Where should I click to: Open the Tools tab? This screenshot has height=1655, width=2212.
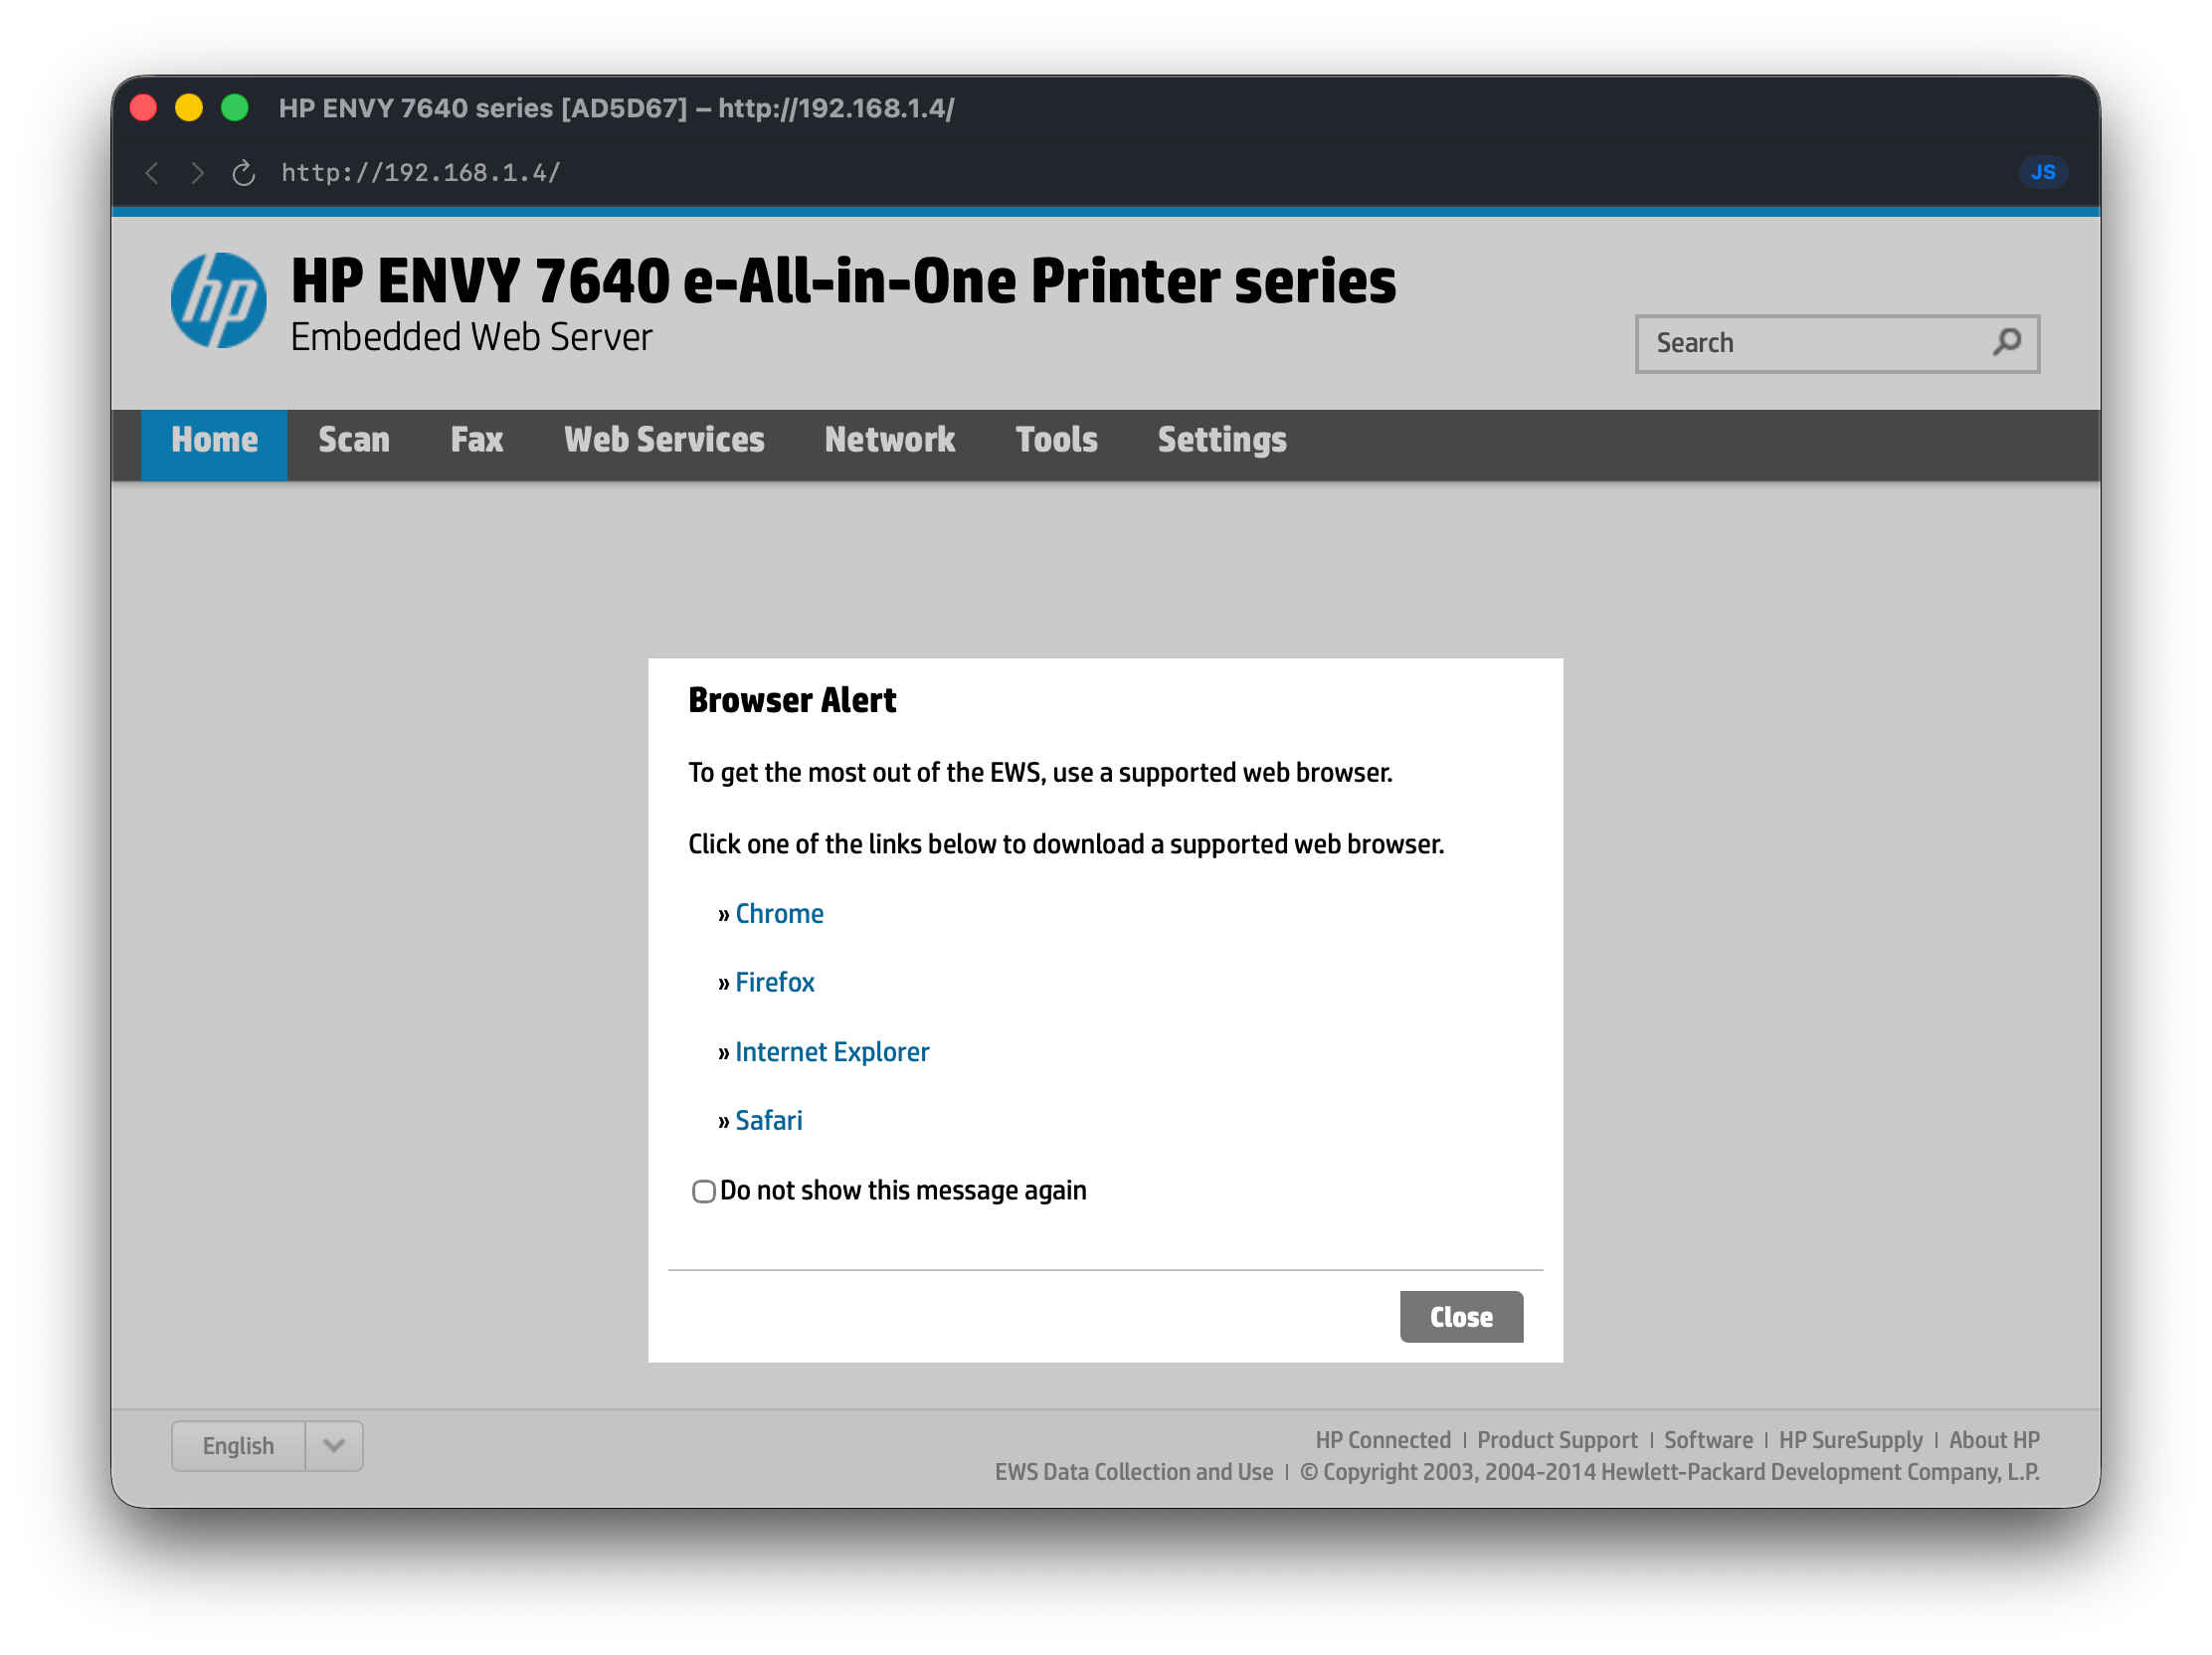tap(1056, 441)
